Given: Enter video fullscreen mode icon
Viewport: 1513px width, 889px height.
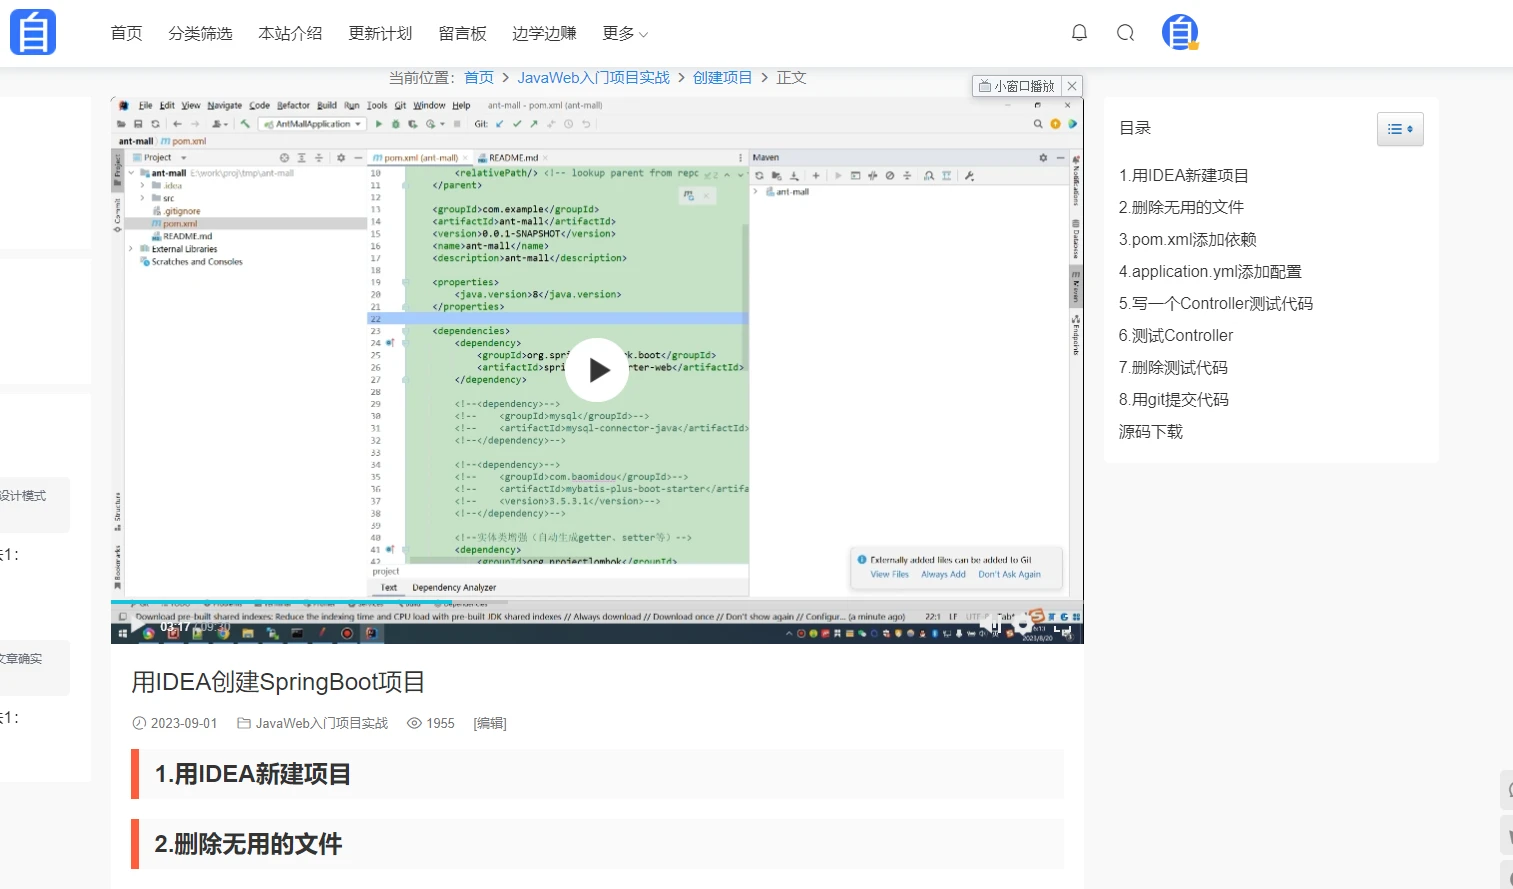Looking at the screenshot, I should click(x=1062, y=628).
